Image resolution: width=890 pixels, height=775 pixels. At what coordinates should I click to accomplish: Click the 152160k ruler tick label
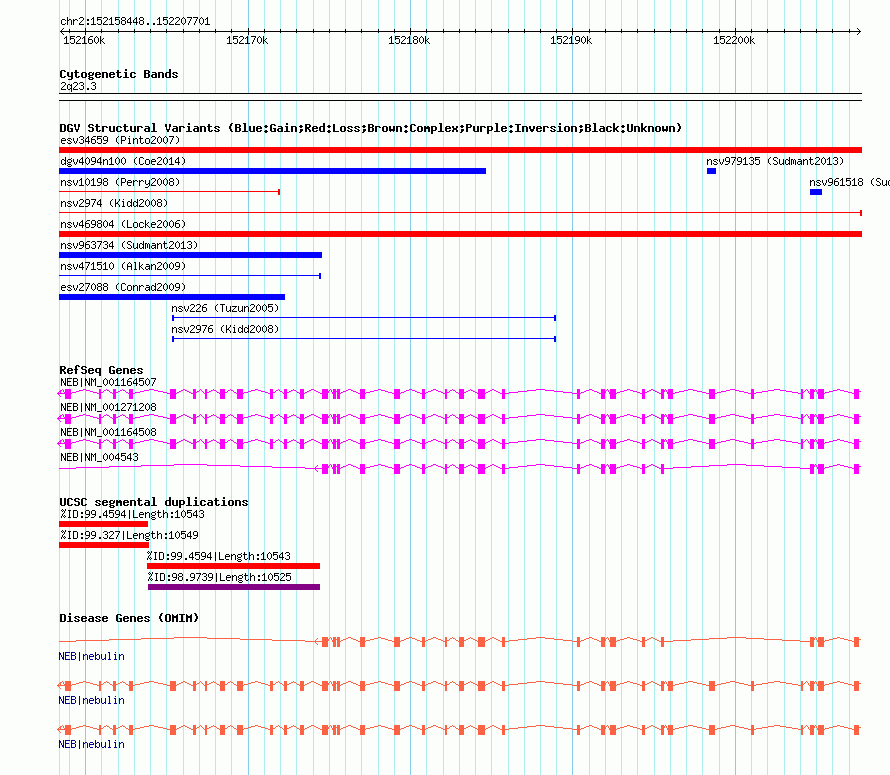[84, 40]
